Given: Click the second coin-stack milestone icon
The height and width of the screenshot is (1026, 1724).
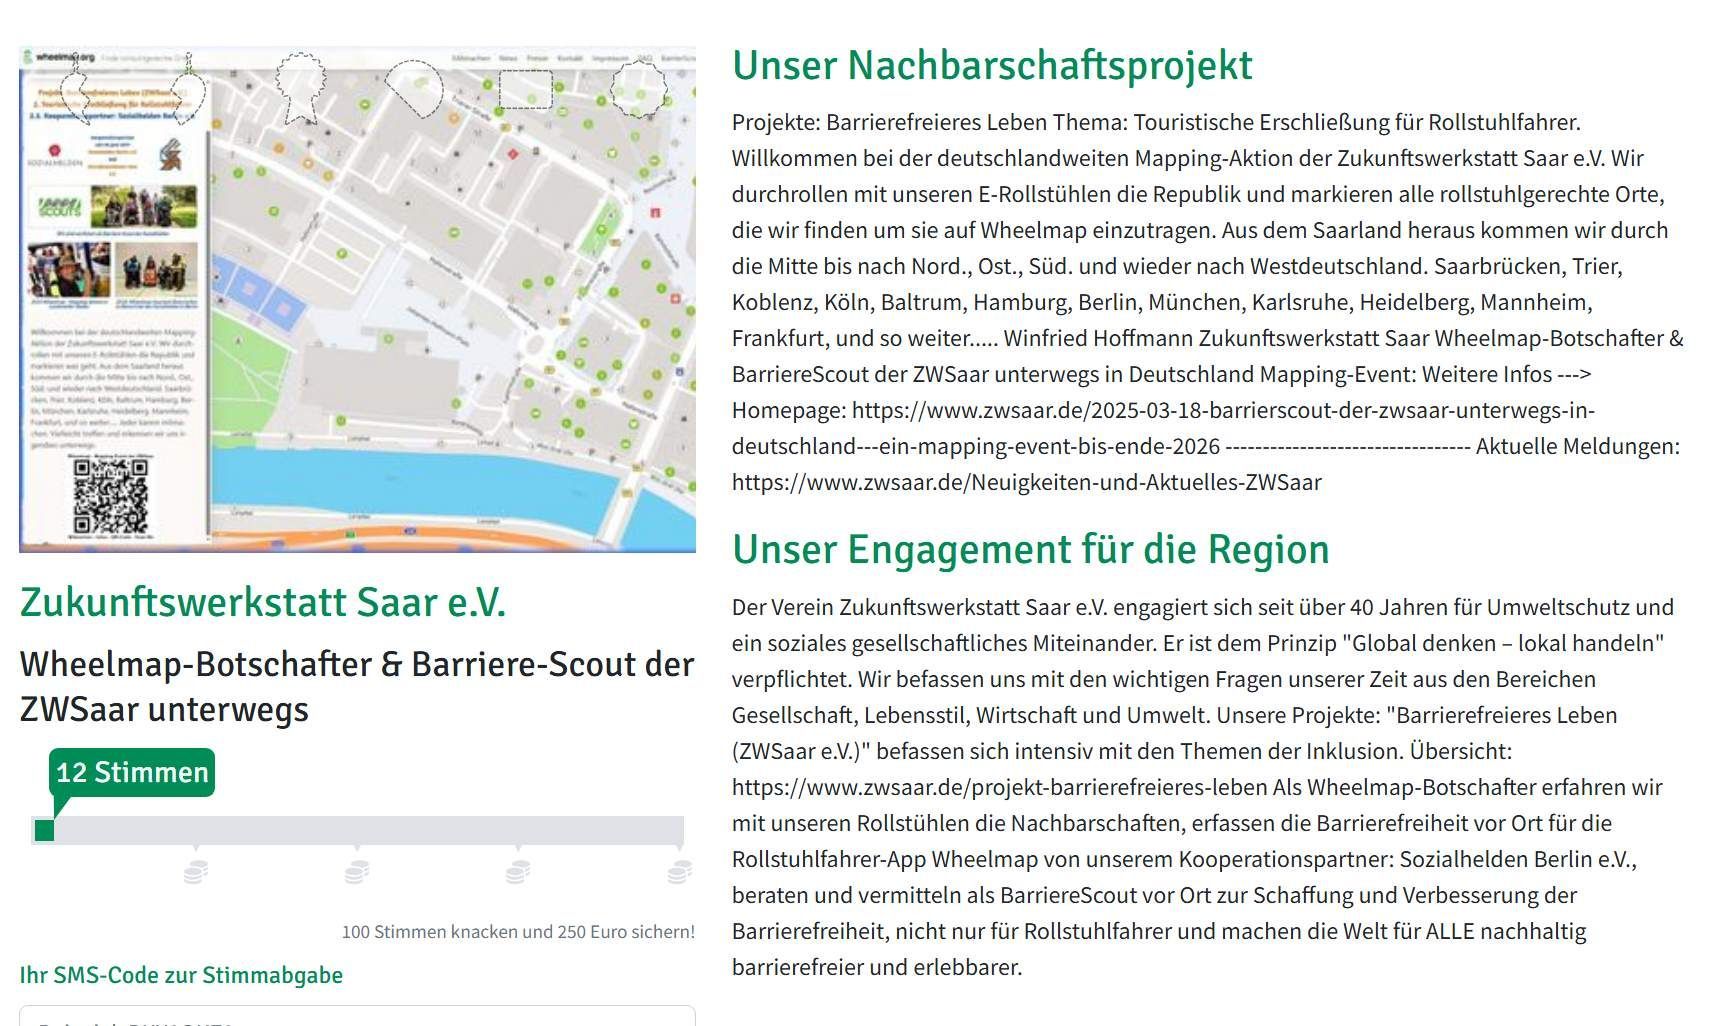Looking at the screenshot, I should pos(357,872).
